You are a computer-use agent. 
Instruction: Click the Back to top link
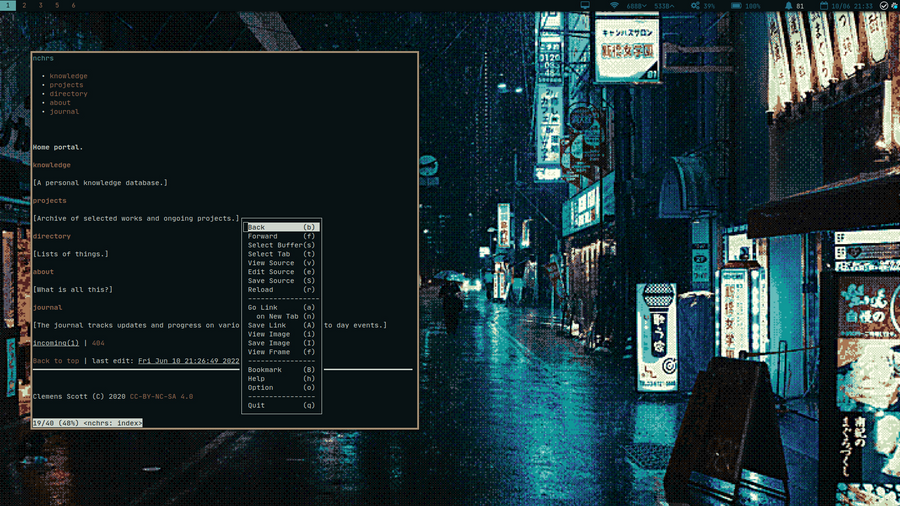coord(56,361)
